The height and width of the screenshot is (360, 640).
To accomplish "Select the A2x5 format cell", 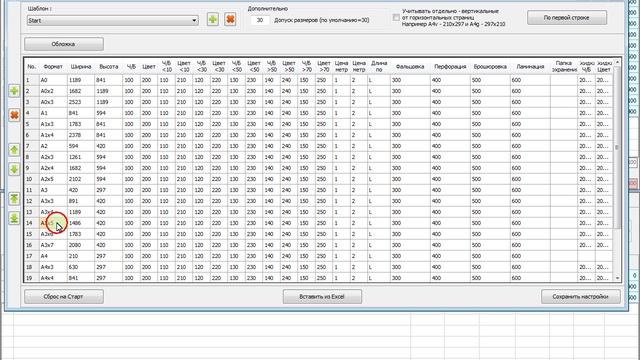I will 53,179.
